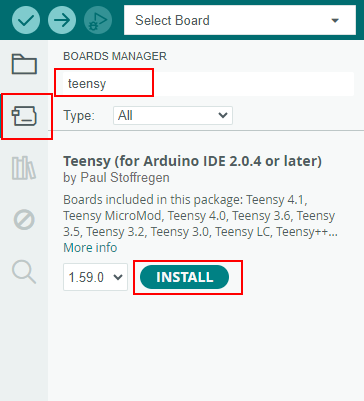Screen dimensions: 364x401
Task: Open the Library Manager books icon
Action: tap(24, 168)
